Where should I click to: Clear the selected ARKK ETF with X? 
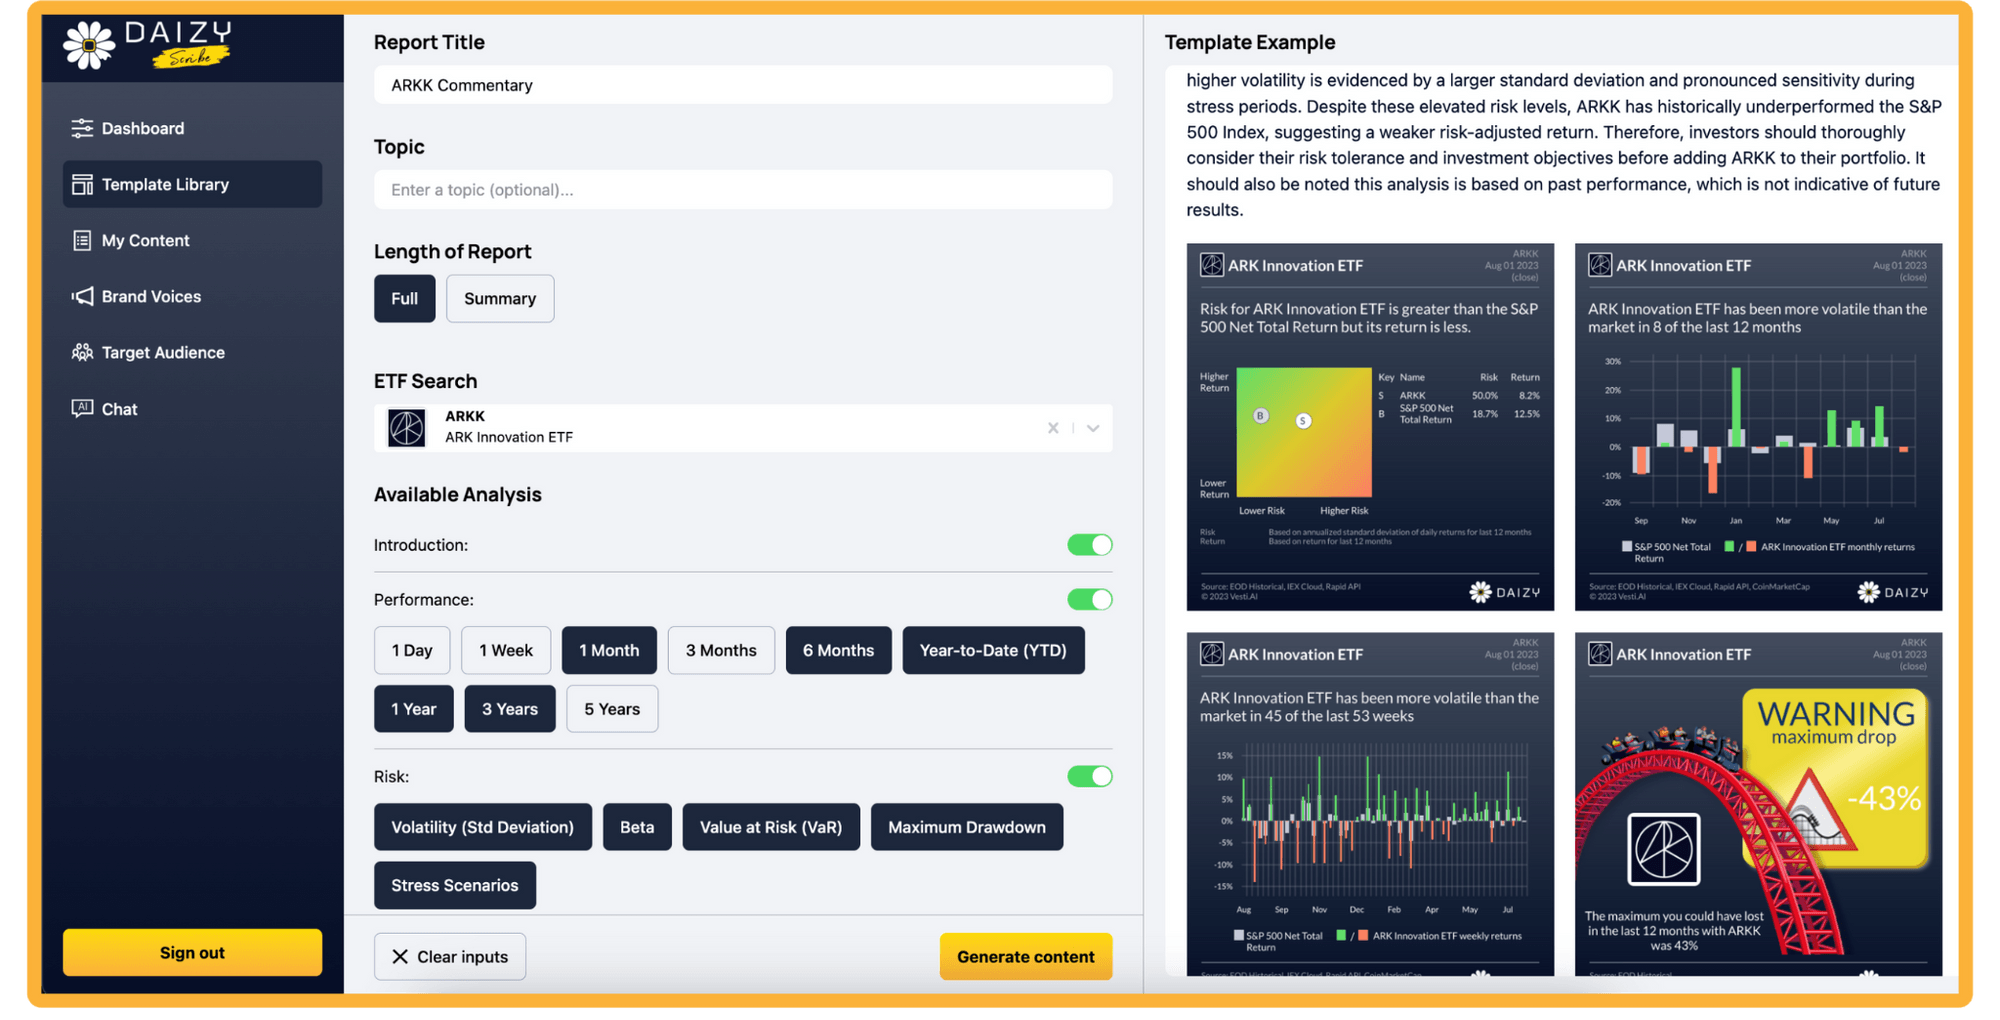click(1053, 428)
